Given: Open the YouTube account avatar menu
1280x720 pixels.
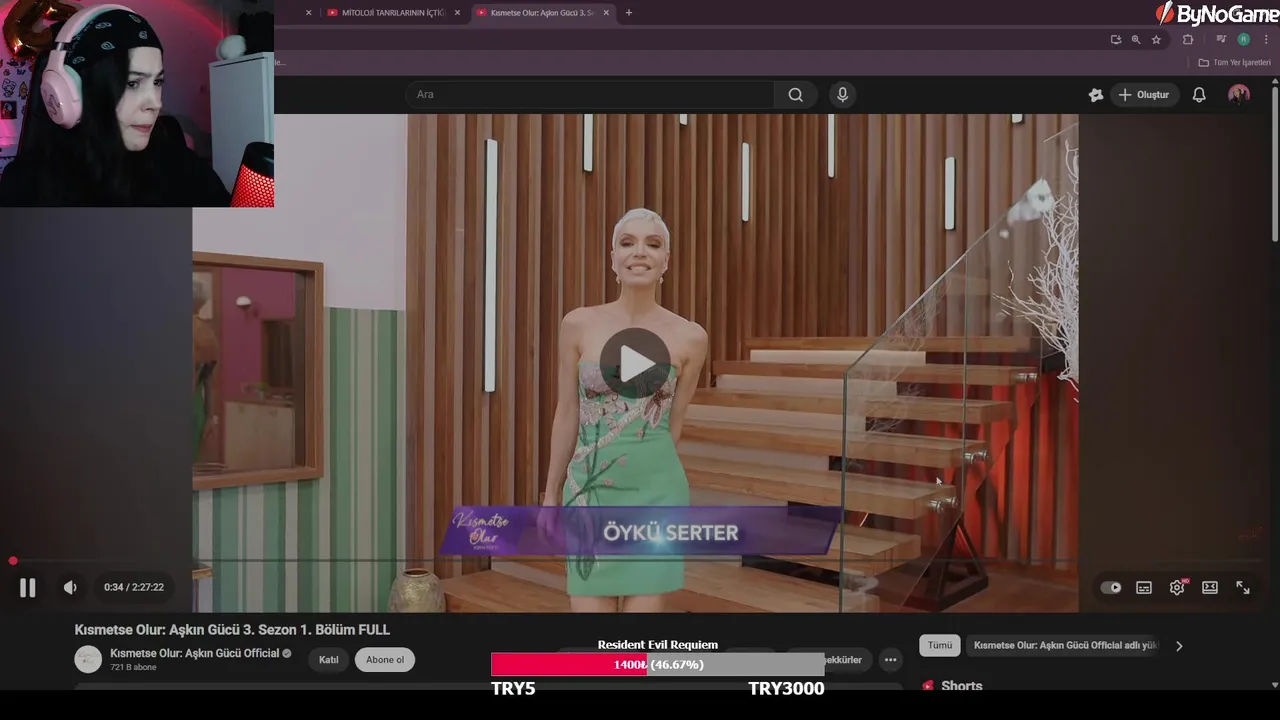Looking at the screenshot, I should click(1239, 95).
